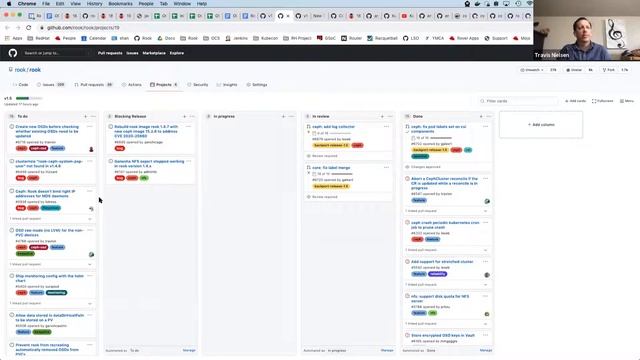Open the Security repository tab
This screenshot has height=360, width=640.
[x=198, y=85]
